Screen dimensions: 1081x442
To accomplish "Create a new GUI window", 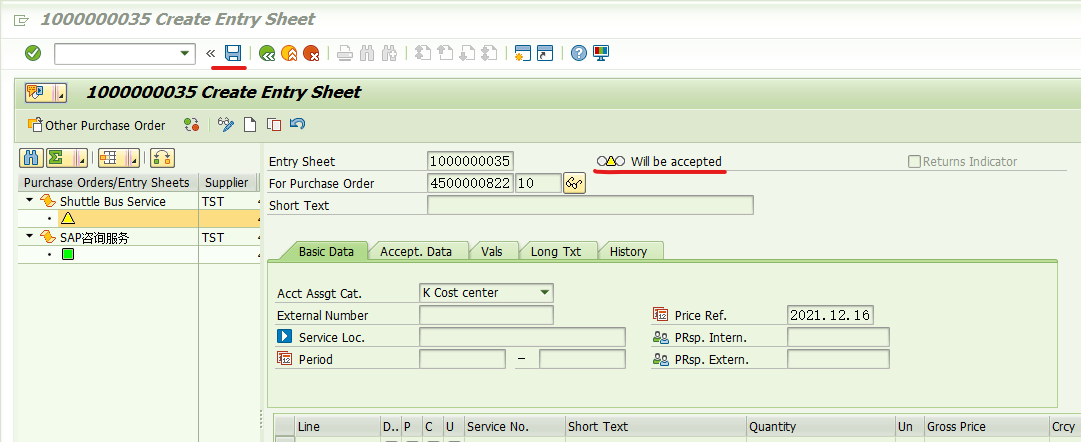I will pos(523,53).
